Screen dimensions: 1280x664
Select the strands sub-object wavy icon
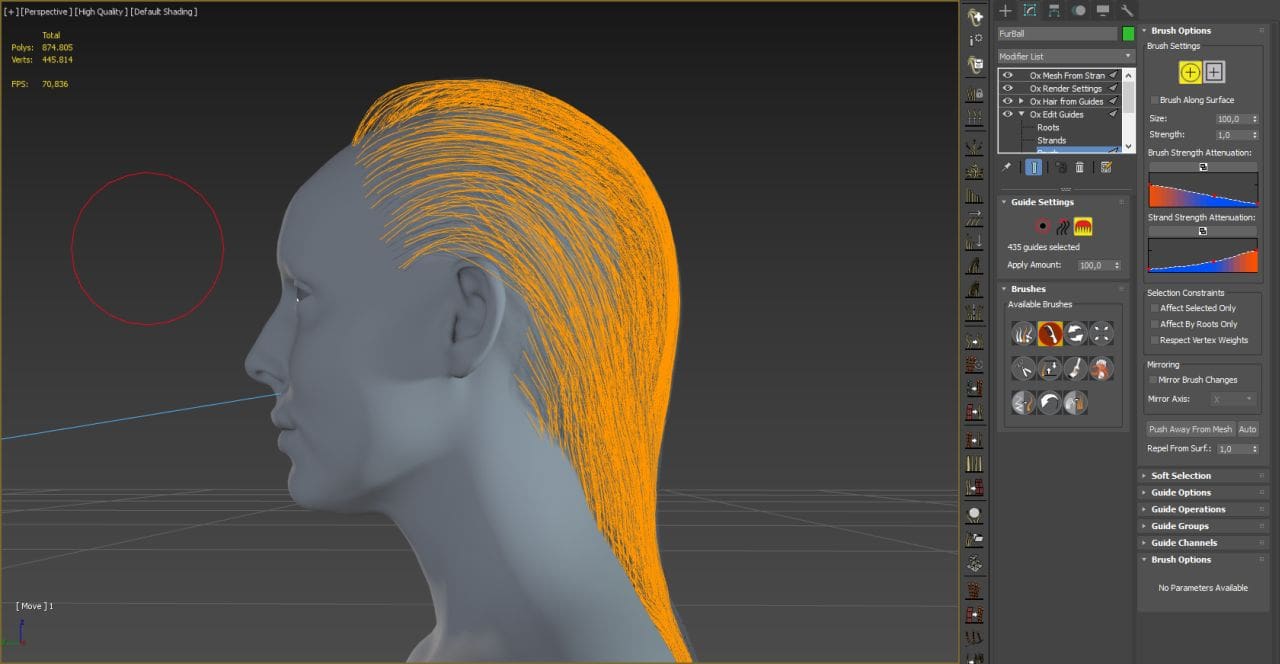pos(1063,226)
